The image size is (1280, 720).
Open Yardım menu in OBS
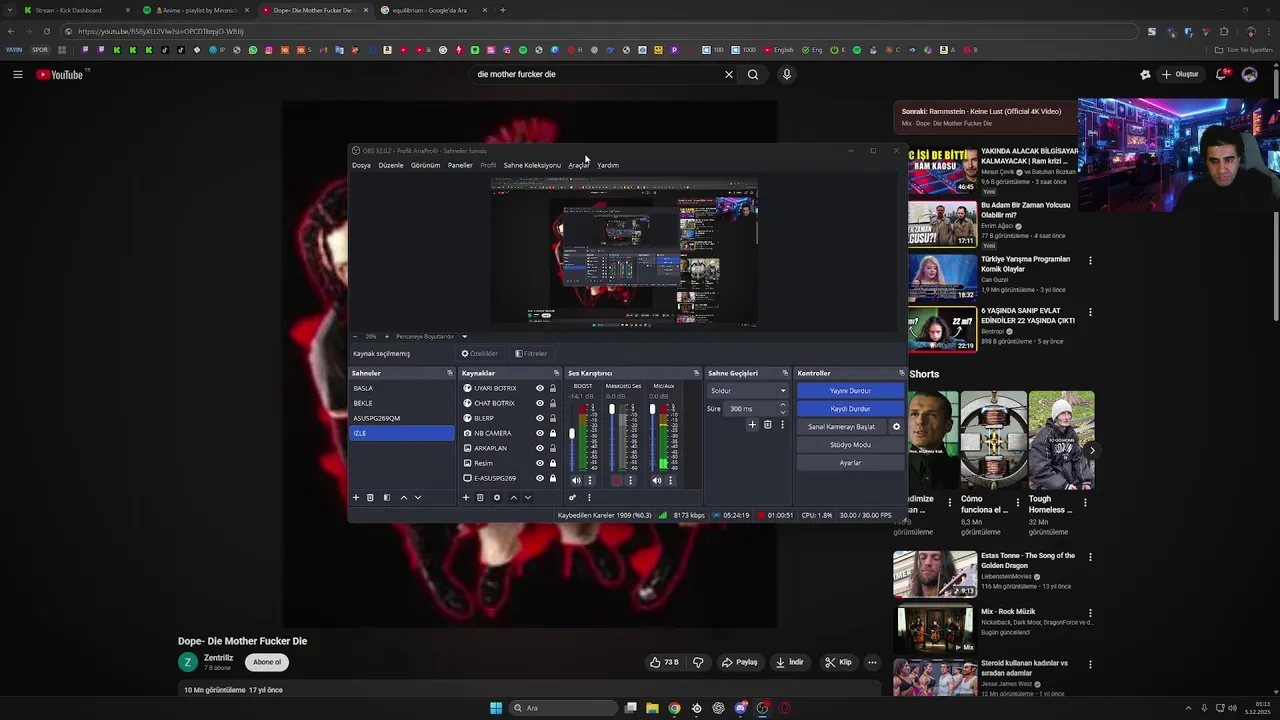point(608,165)
